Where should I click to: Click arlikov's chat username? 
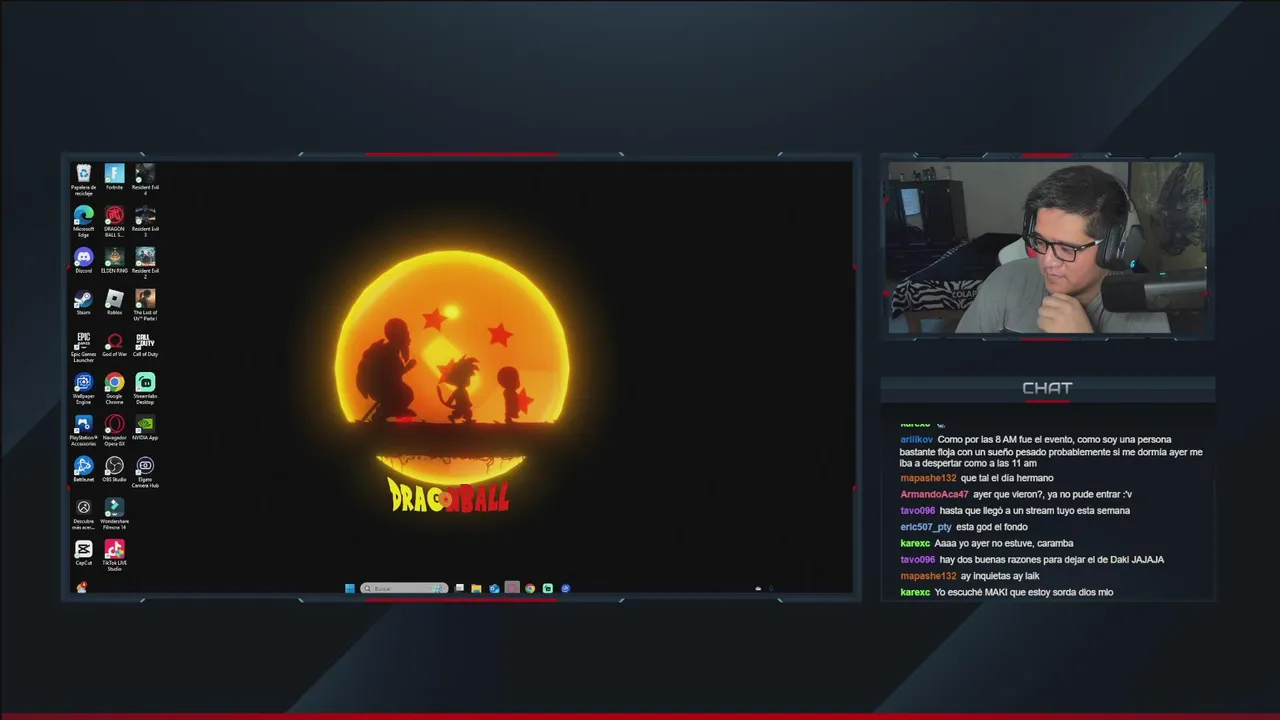tap(916, 439)
